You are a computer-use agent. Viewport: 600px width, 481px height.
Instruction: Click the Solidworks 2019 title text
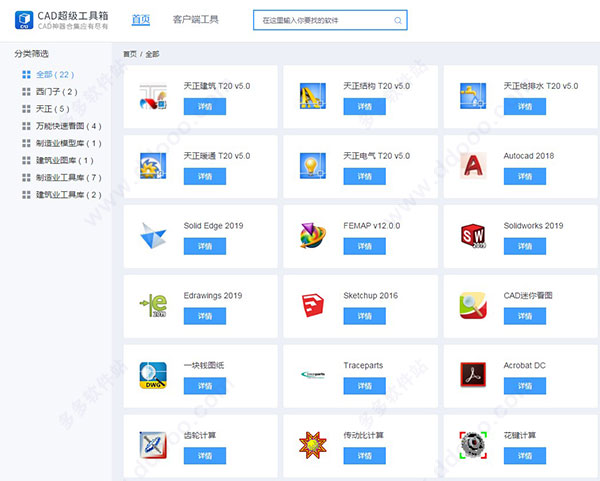coord(533,226)
